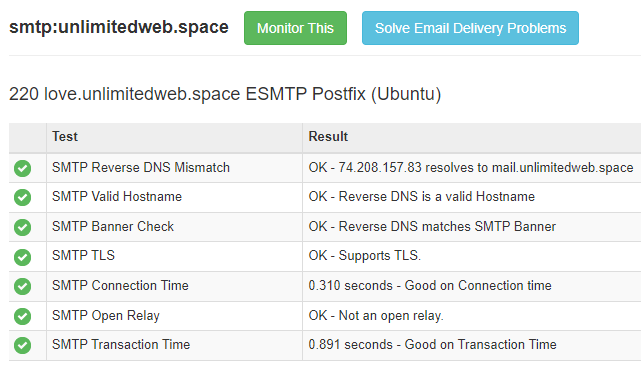Viewport: 641px width, 368px height.
Task: Click green check icon for SMTP Valid Hostname
Action: [x=22, y=197]
